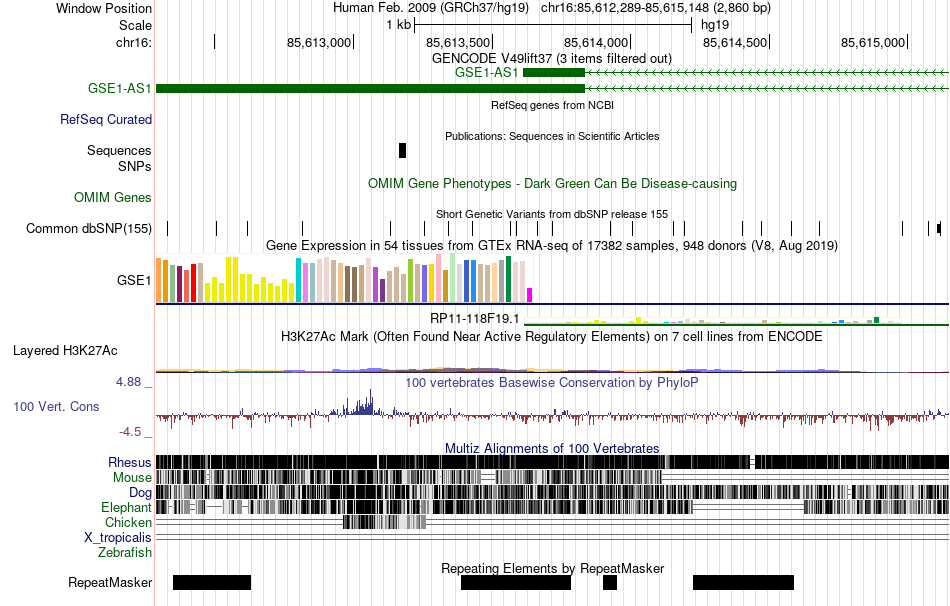Click the rightmost RepeatMasker black block
This screenshot has height=606, width=950.
pos(743,582)
